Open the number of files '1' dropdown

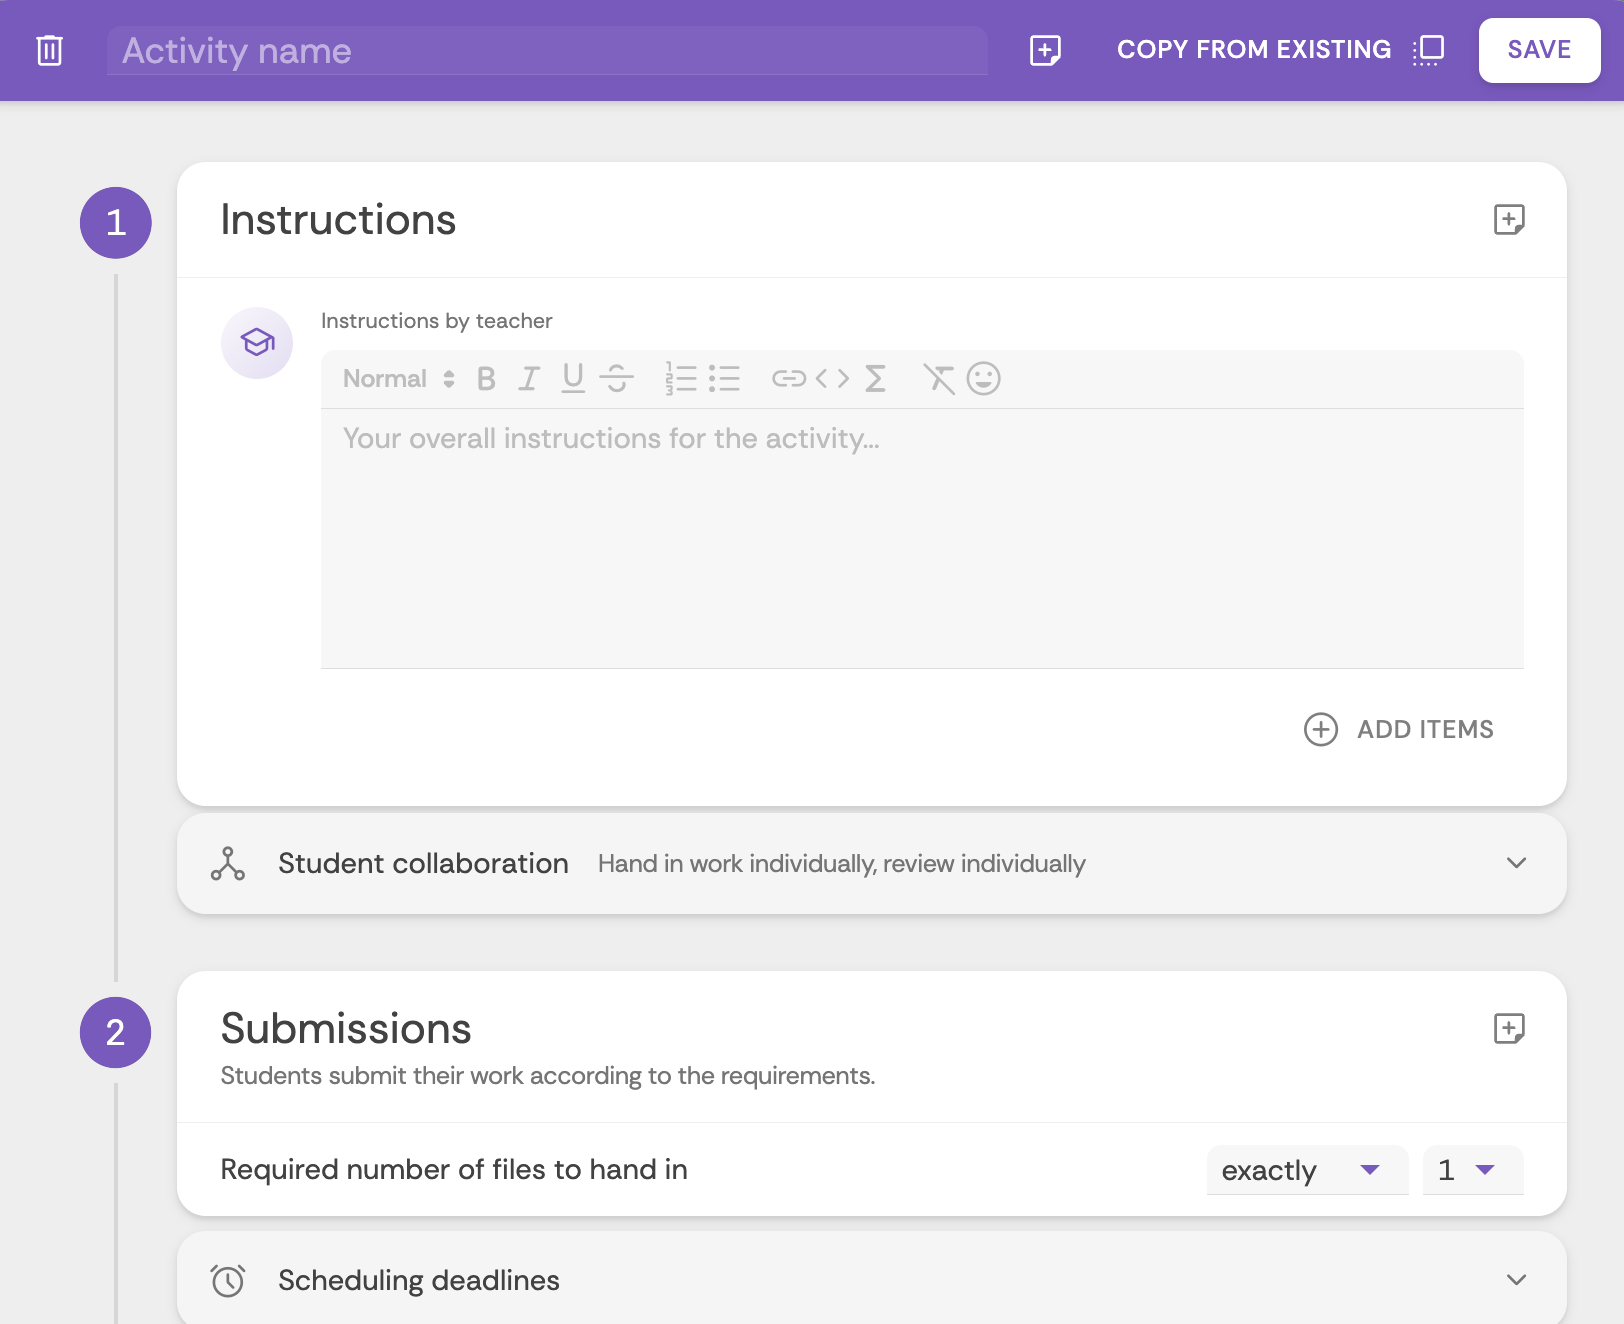[x=1472, y=1170]
